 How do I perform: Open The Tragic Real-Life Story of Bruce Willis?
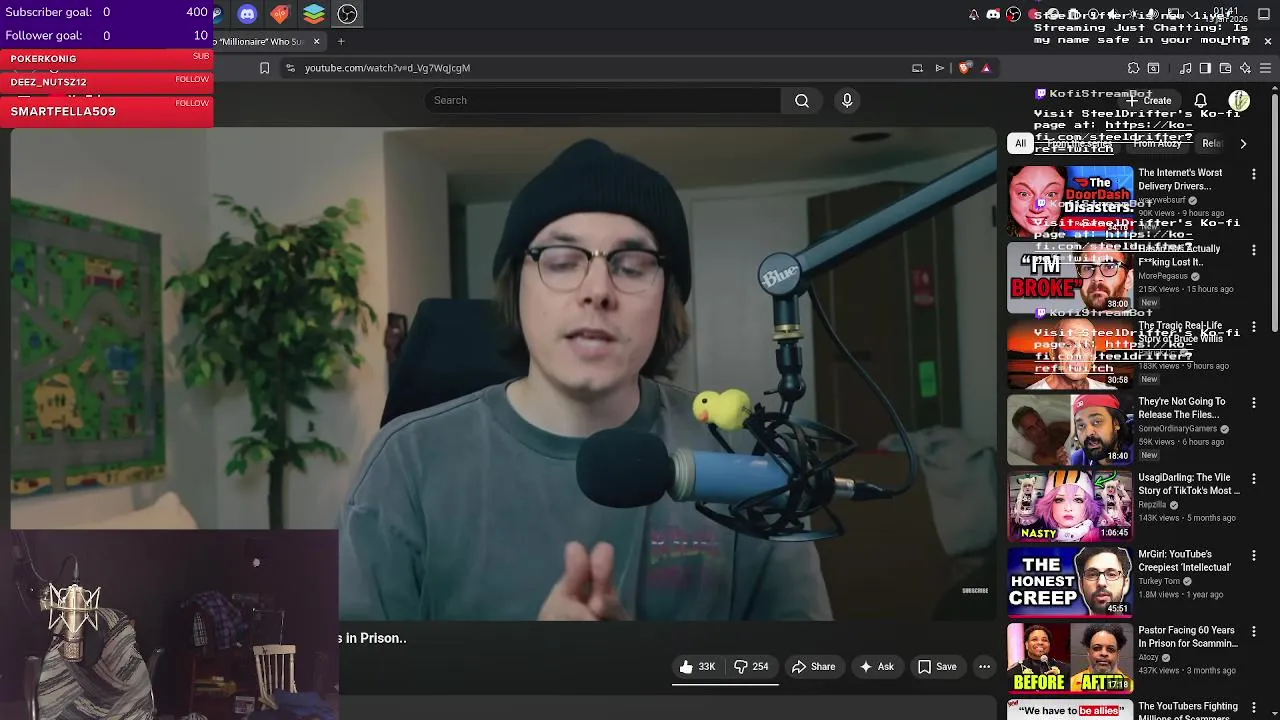pyautogui.click(x=1181, y=332)
